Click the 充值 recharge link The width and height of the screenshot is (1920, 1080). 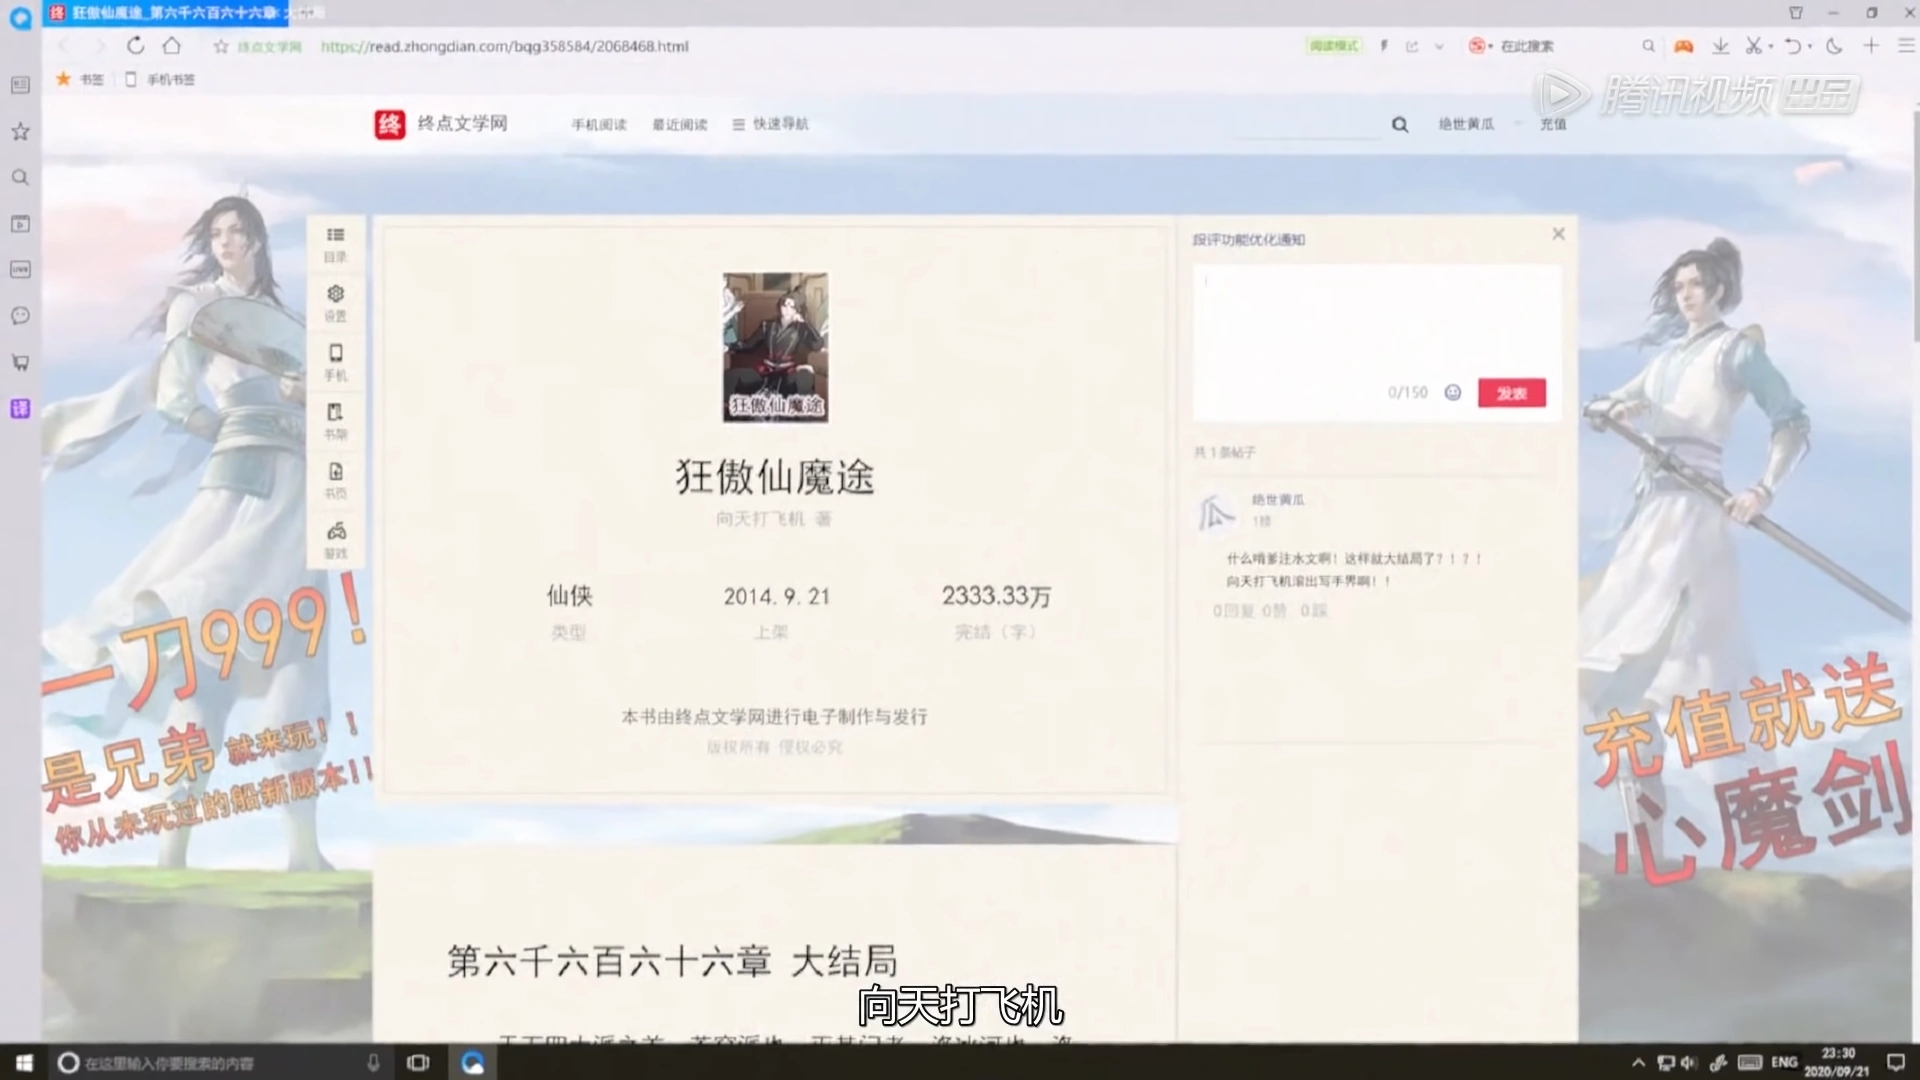(x=1552, y=125)
